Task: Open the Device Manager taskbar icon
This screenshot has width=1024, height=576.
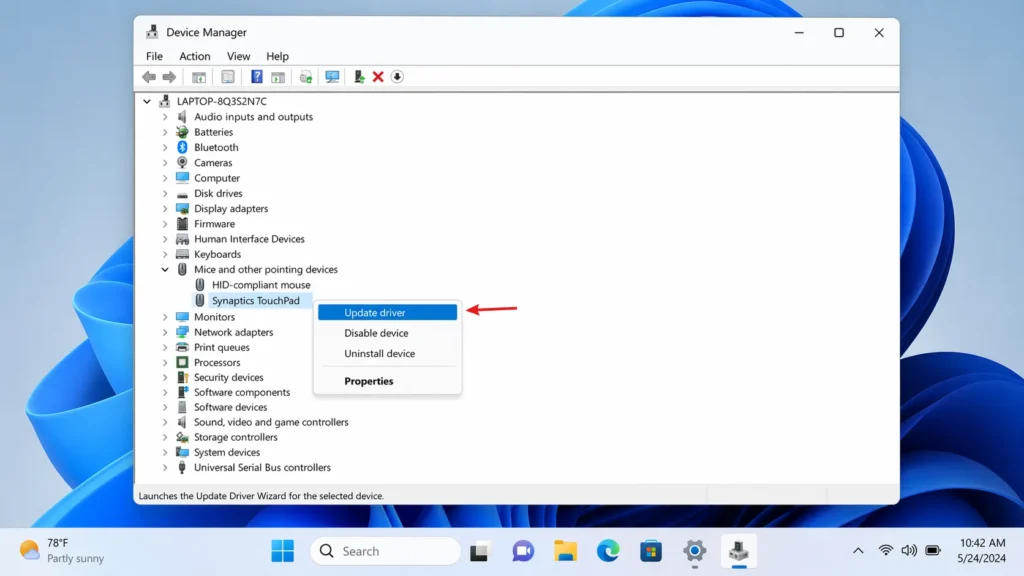Action: coord(738,550)
